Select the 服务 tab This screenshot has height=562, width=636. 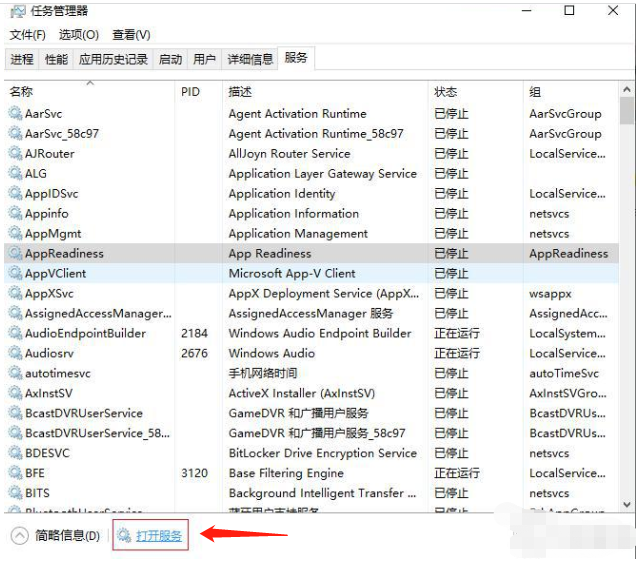[296, 58]
